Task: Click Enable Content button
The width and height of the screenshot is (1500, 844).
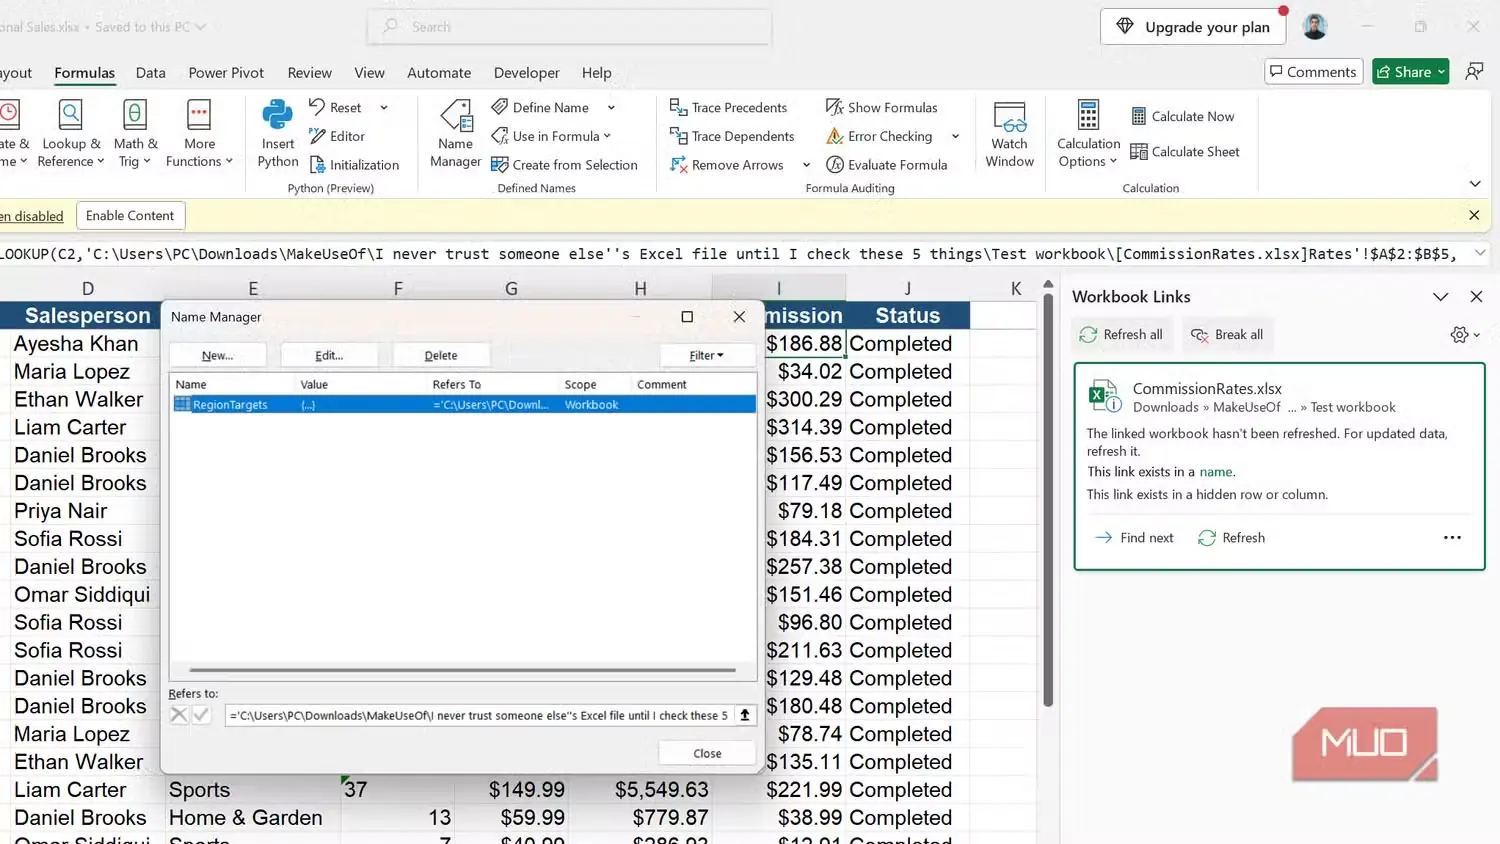Action: [x=130, y=216]
